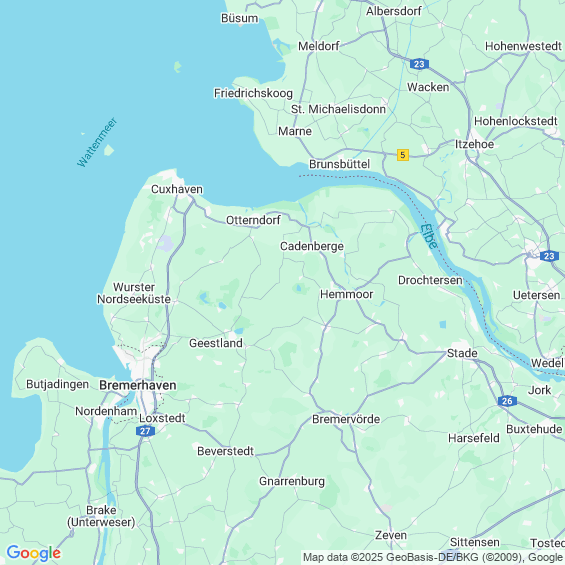Open the Google logo link
Viewport: 565px width, 565px height.
click(34, 553)
